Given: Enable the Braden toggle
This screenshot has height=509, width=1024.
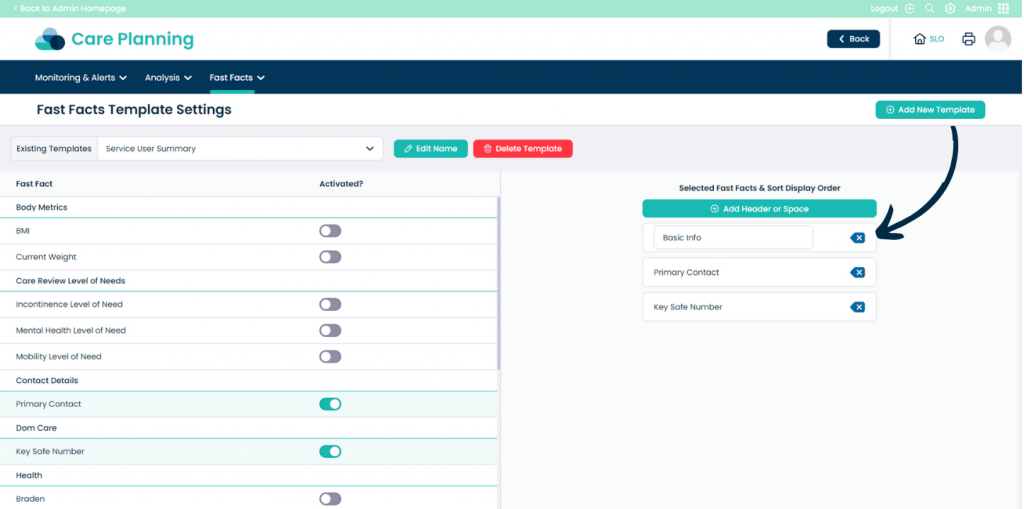Looking at the screenshot, I should [330, 499].
